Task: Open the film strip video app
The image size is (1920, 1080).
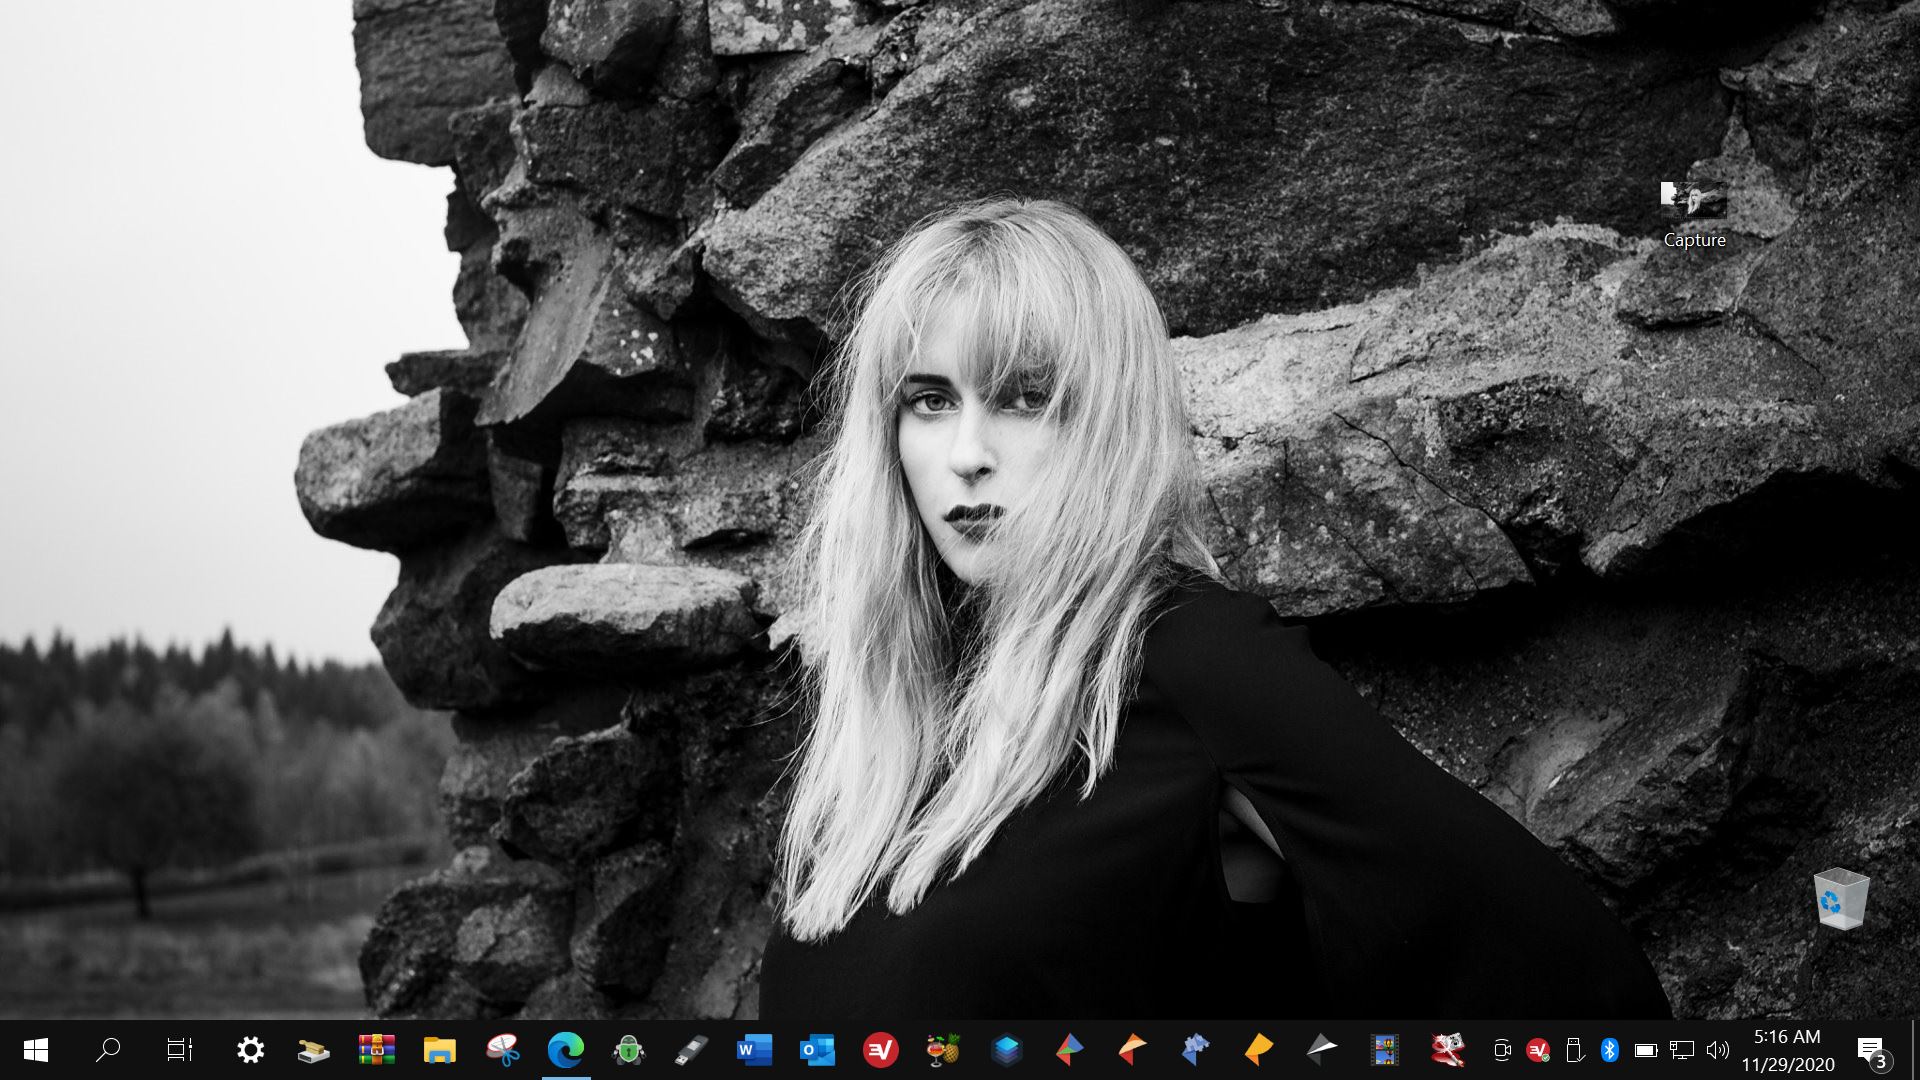Action: coord(1385,1050)
